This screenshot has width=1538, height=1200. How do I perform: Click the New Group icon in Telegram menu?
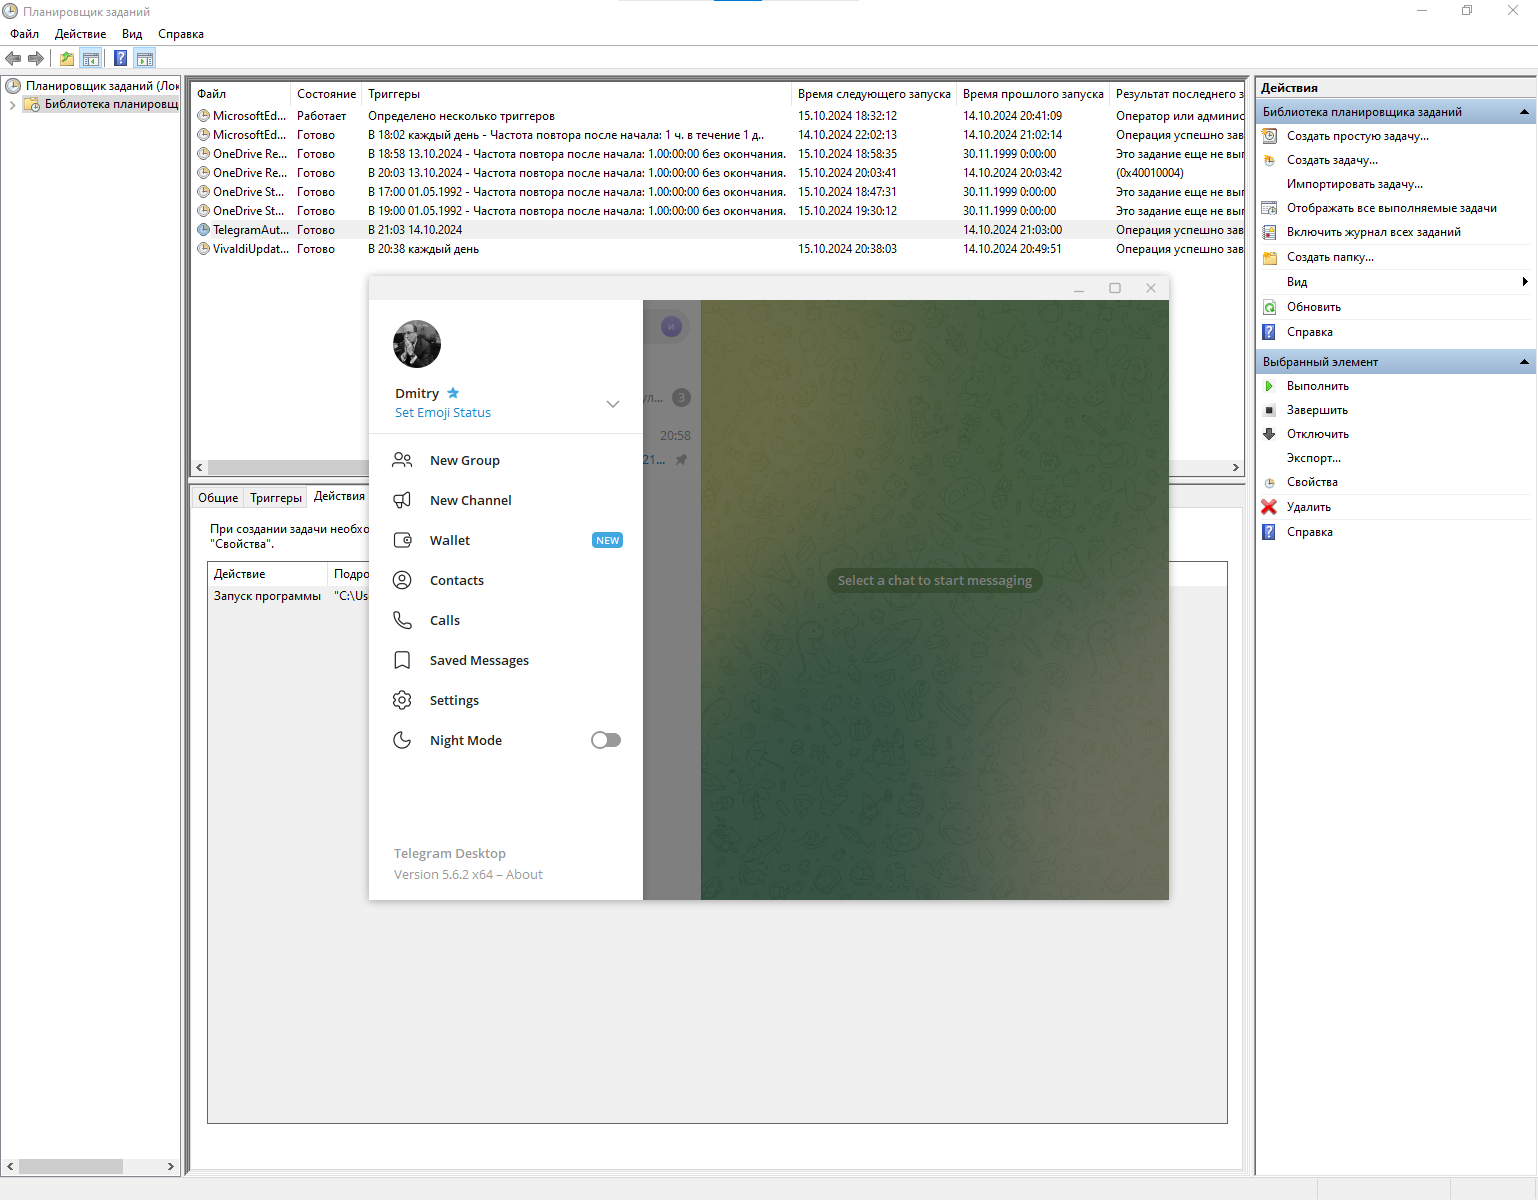tap(402, 460)
